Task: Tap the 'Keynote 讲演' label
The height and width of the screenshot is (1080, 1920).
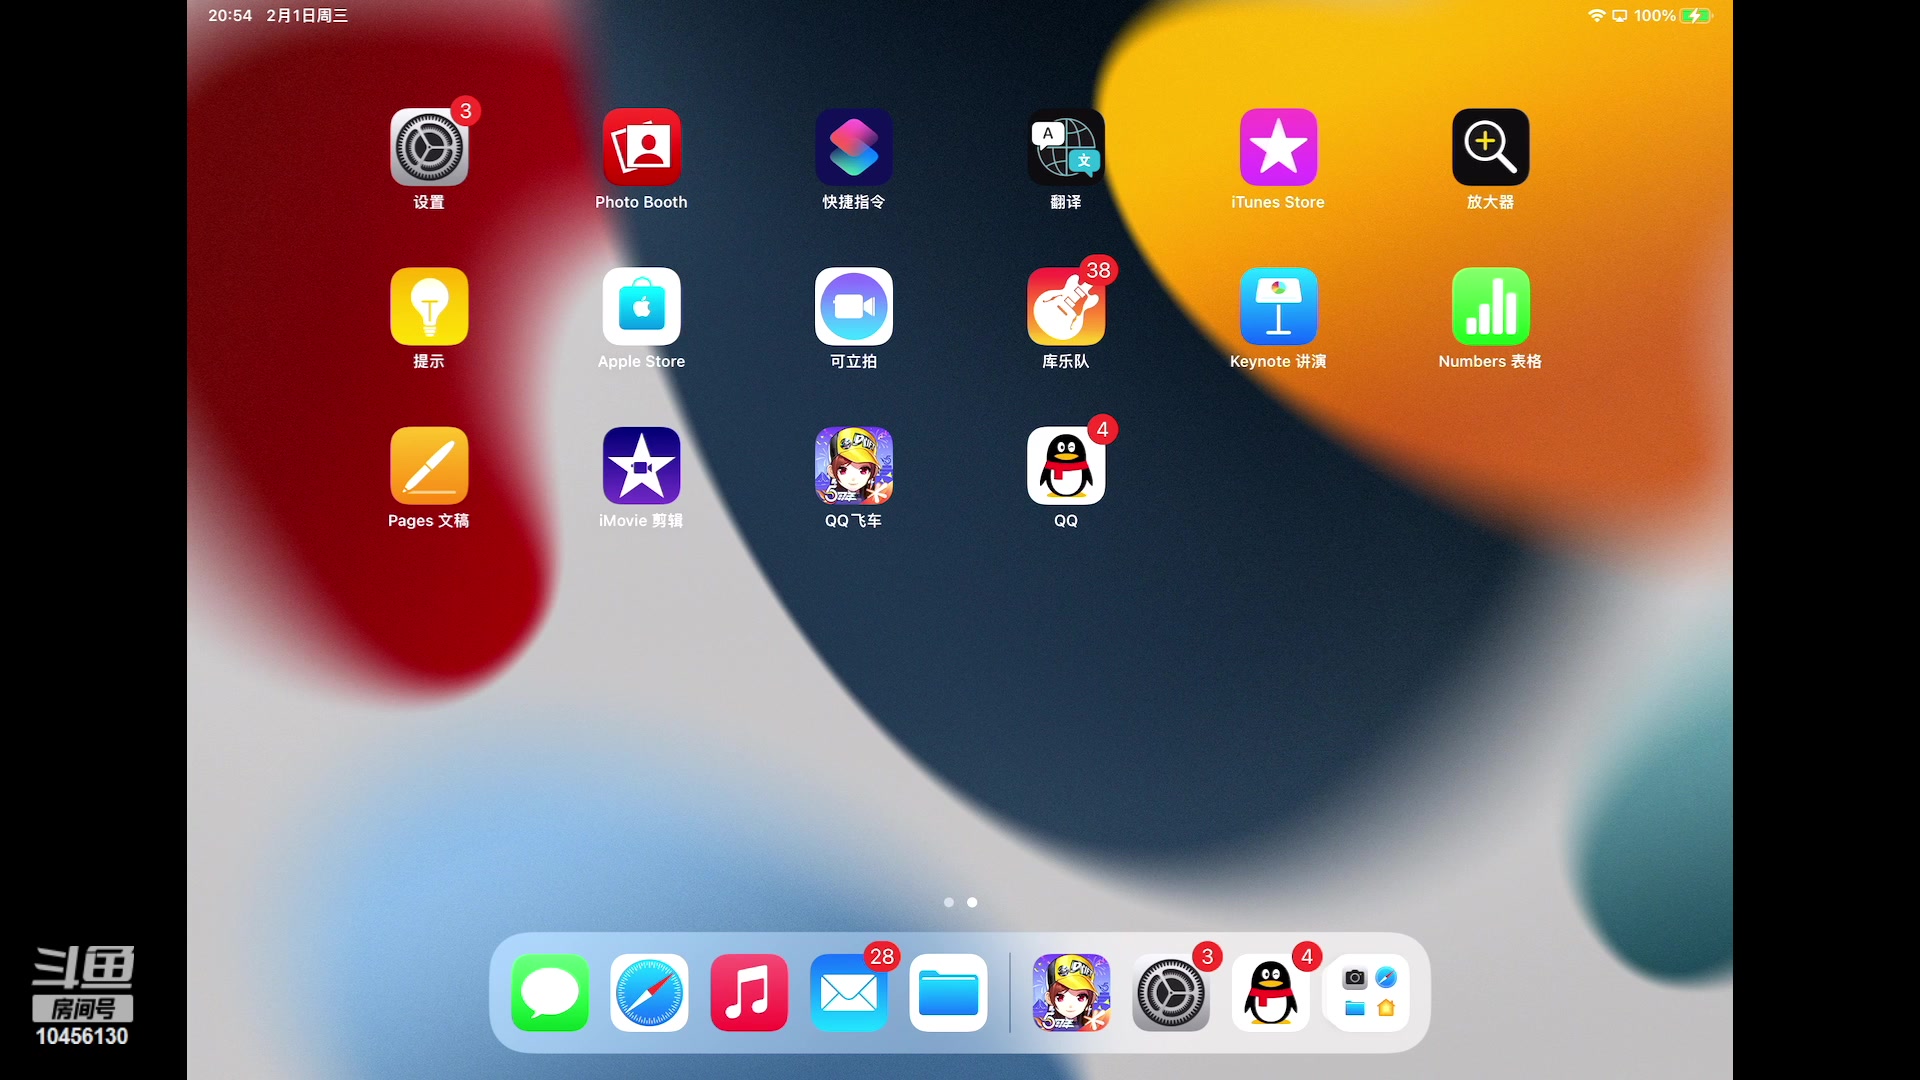Action: tap(1278, 361)
